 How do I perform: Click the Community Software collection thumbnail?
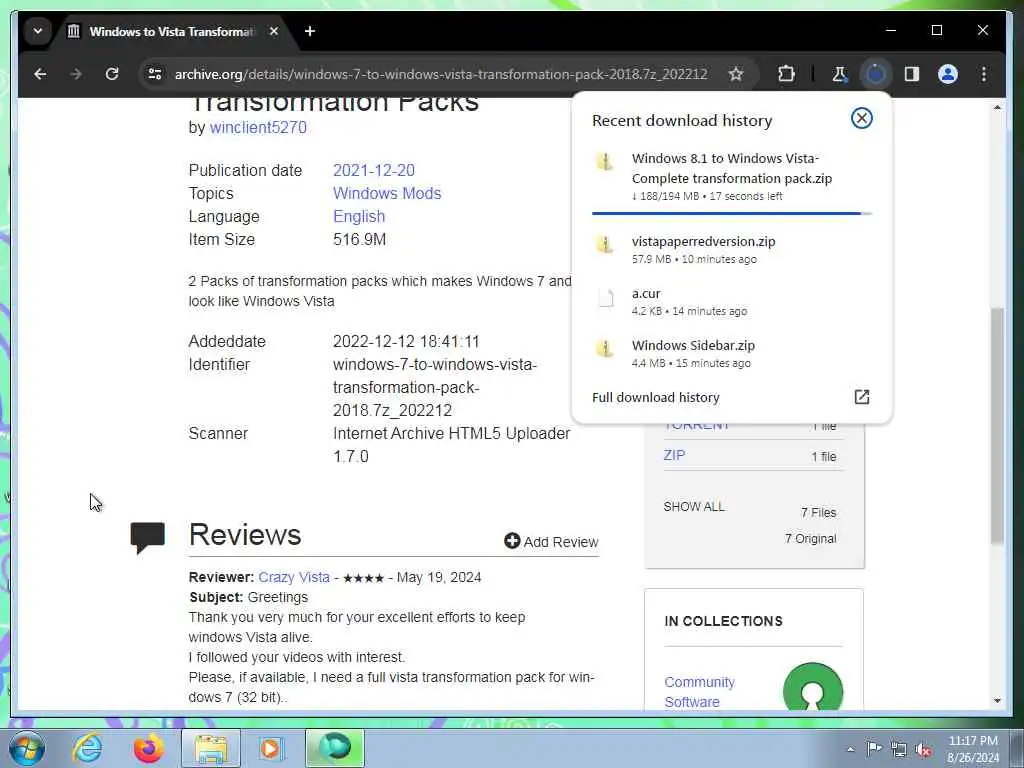812,687
